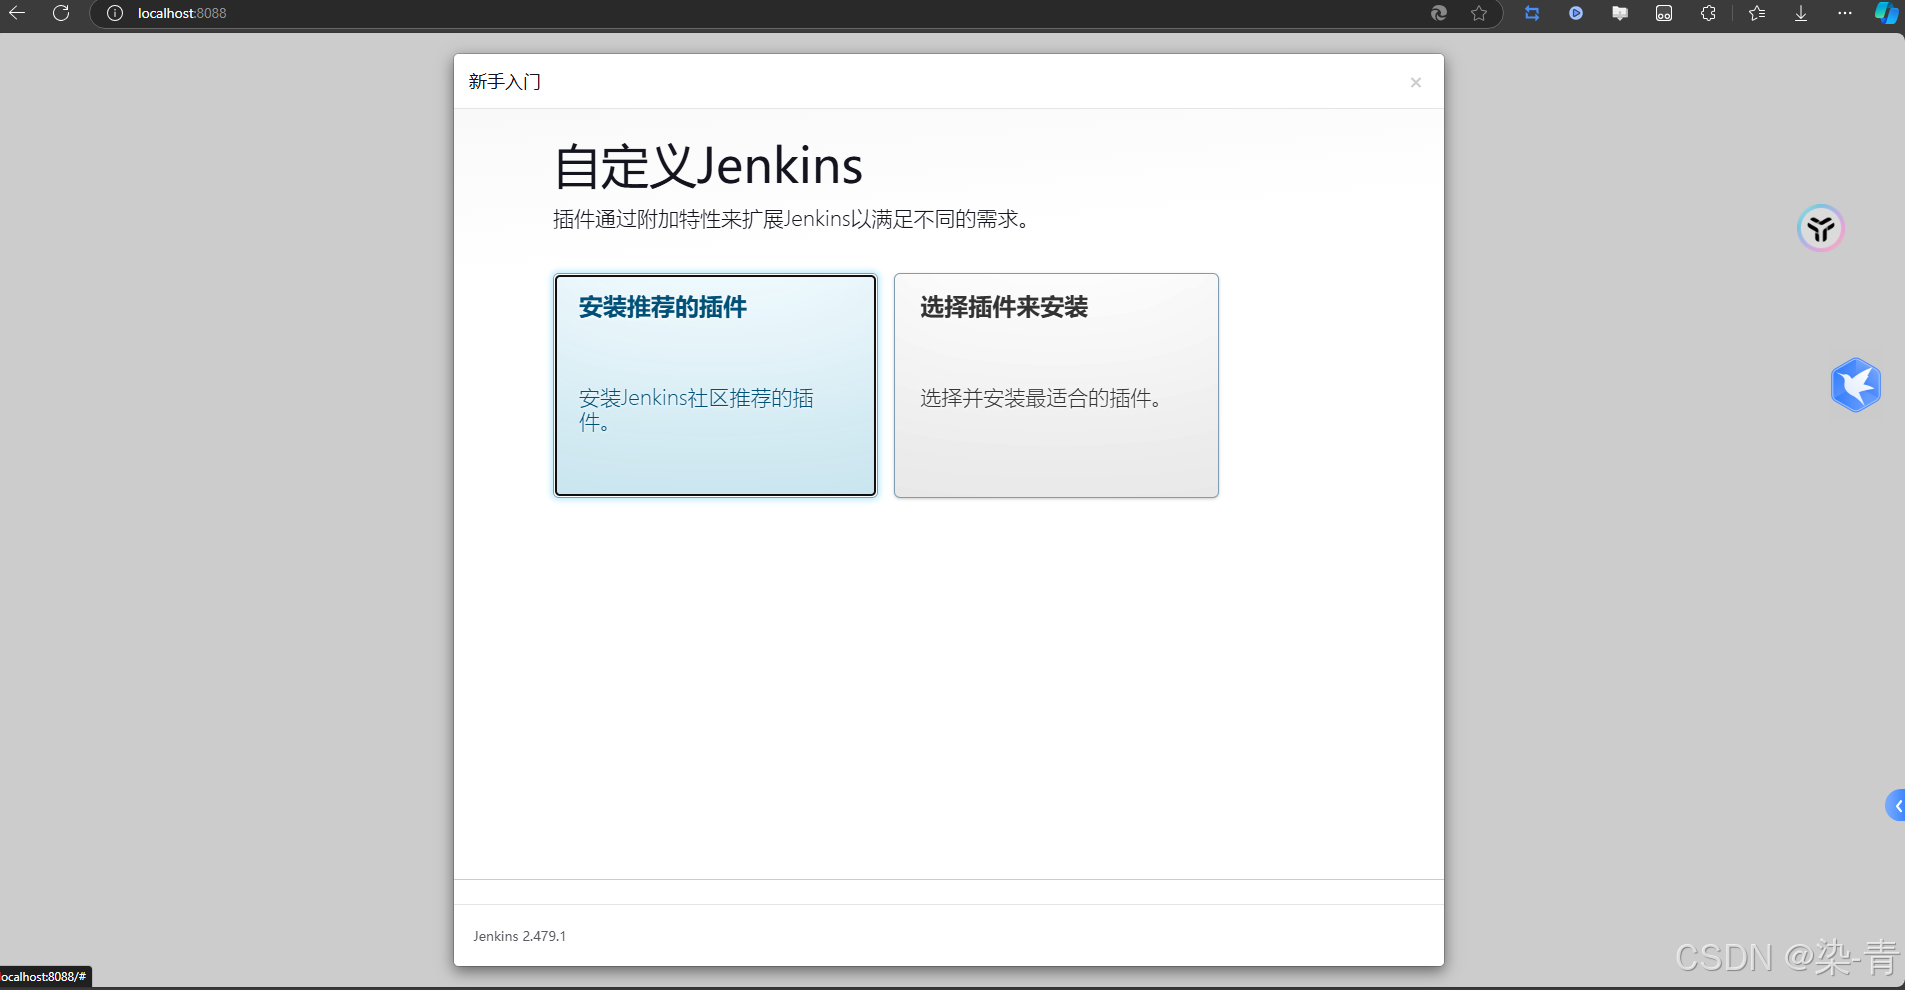Click the 自定义Jenkins heading
The height and width of the screenshot is (990, 1905).
[x=708, y=166]
